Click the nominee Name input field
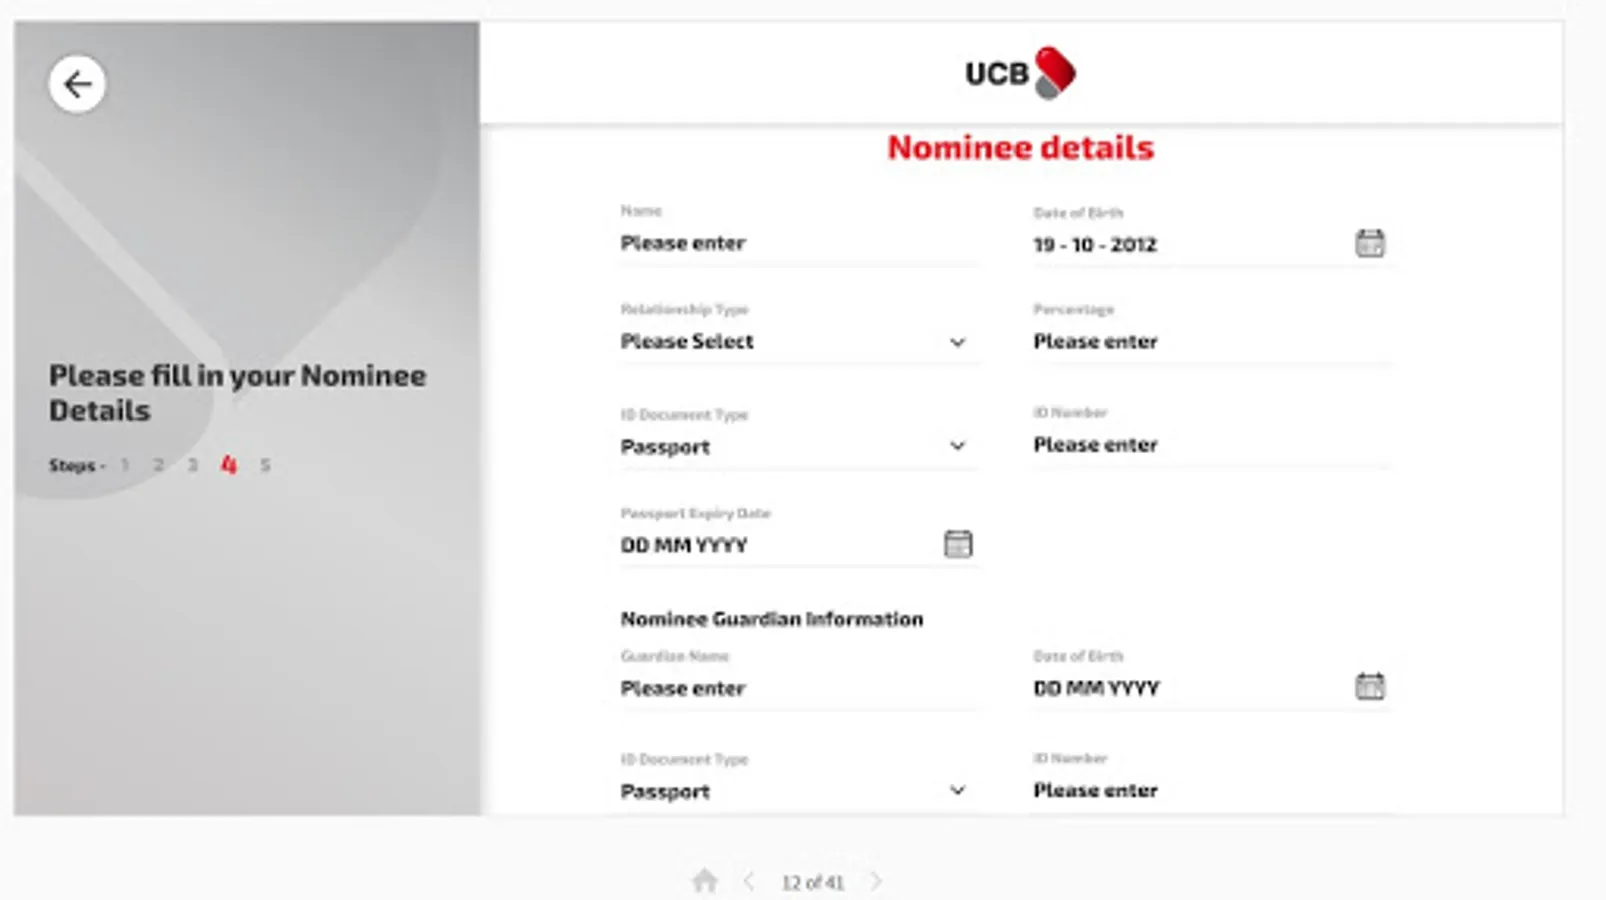The height and width of the screenshot is (900, 1606). tap(797, 243)
